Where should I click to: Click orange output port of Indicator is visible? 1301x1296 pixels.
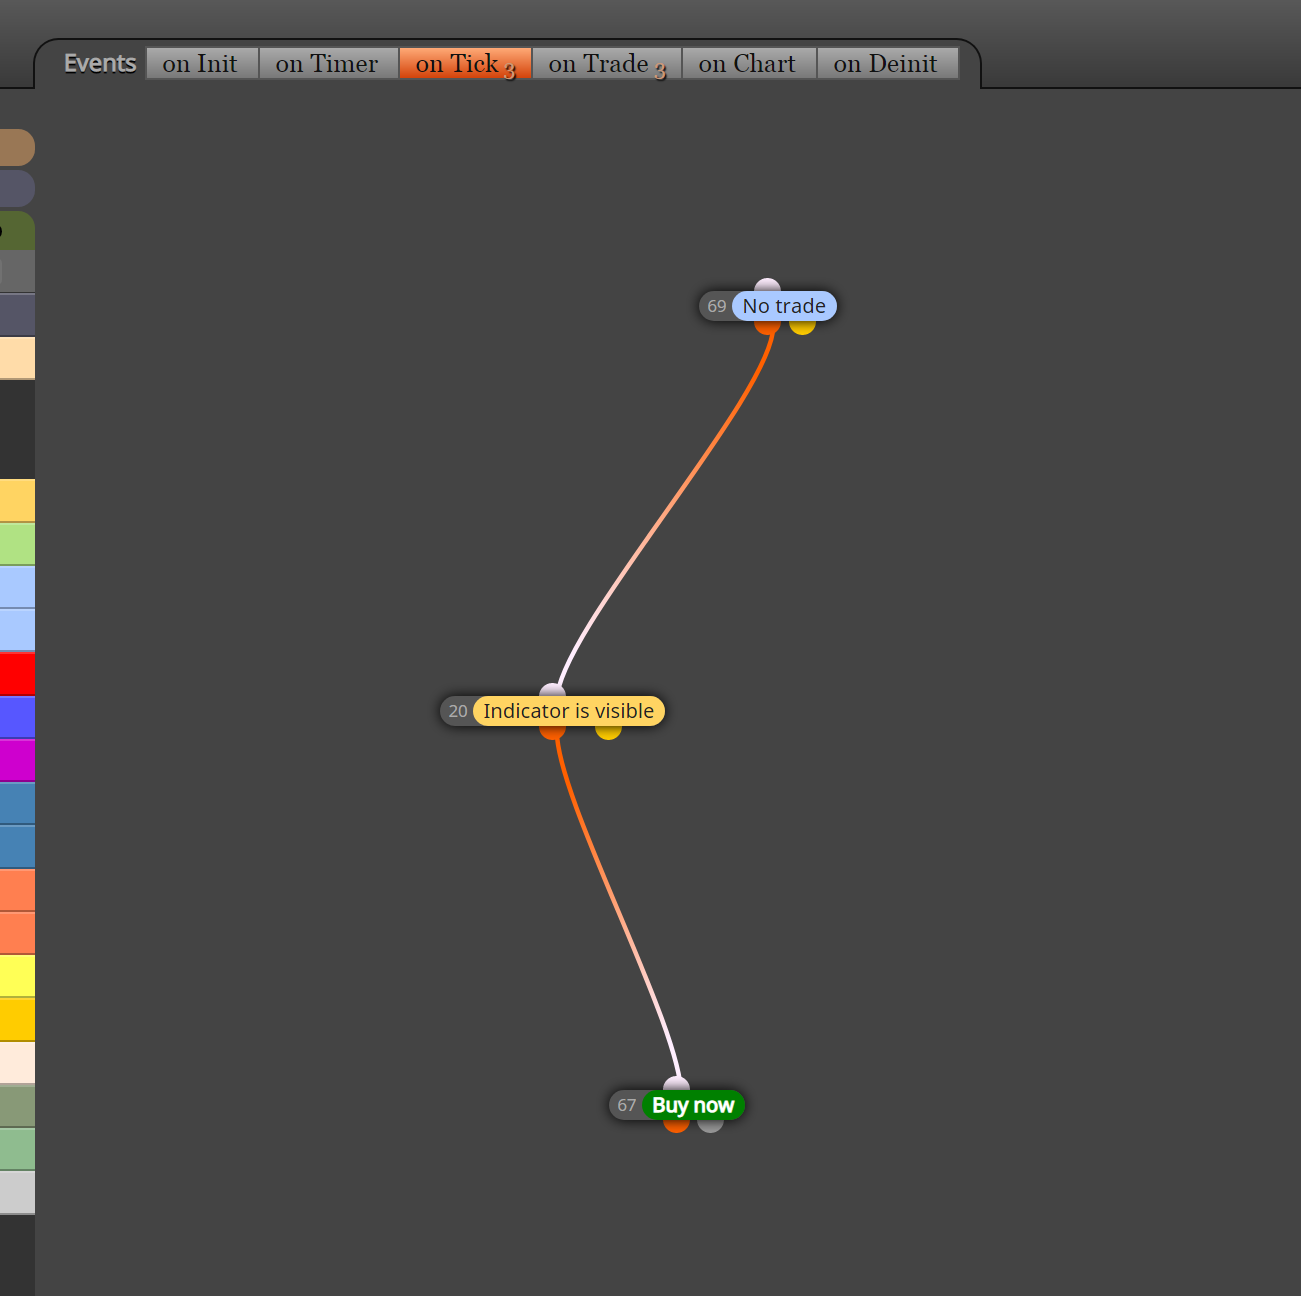tap(552, 732)
